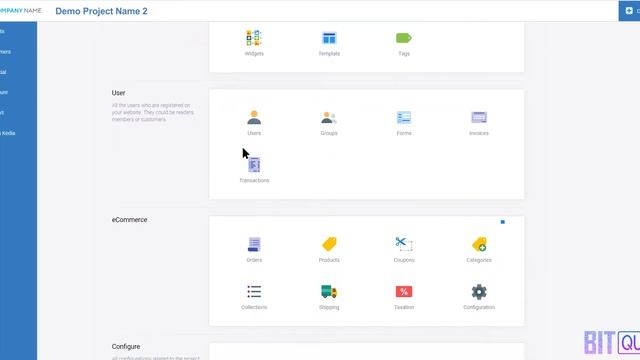This screenshot has height=360, width=640.
Task: Open the Transactions tile
Action: (254, 170)
